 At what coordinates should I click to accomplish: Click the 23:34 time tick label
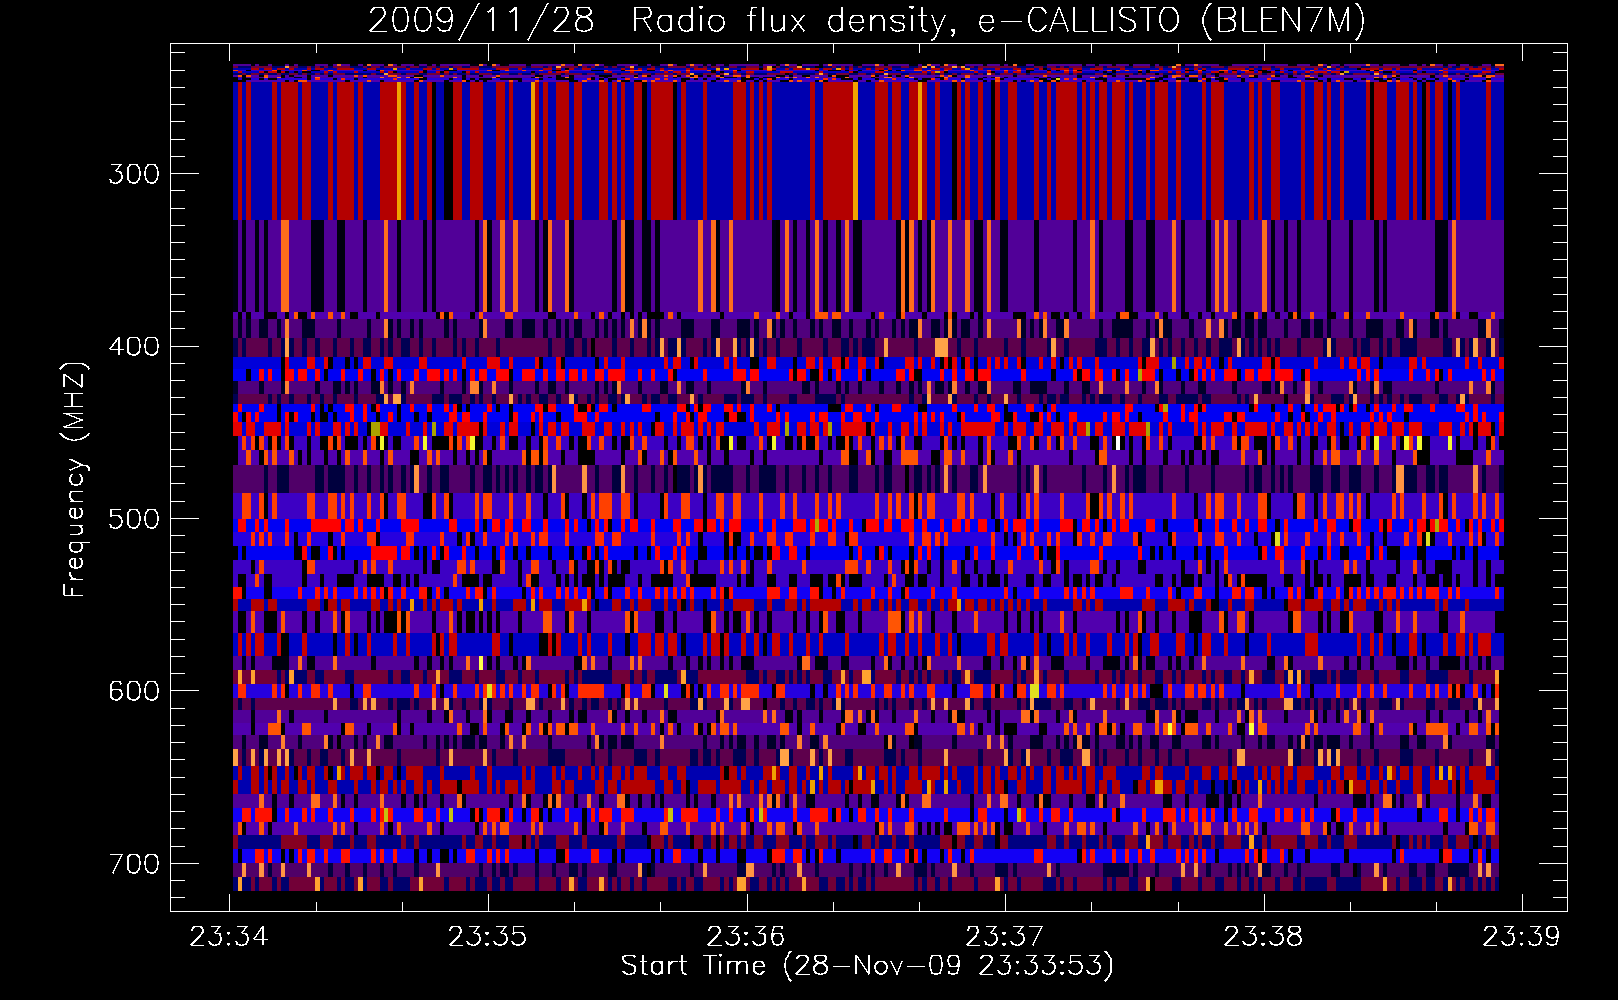coord(229,937)
